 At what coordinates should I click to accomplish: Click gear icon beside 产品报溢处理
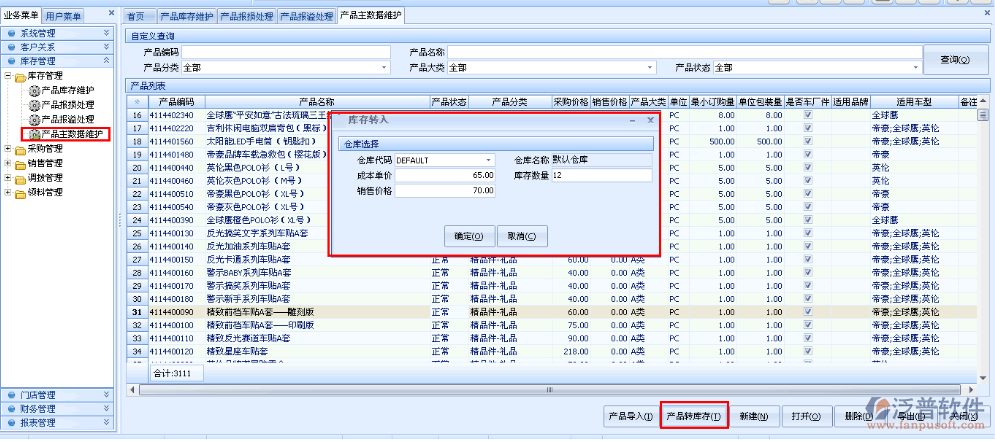pyautogui.click(x=34, y=119)
